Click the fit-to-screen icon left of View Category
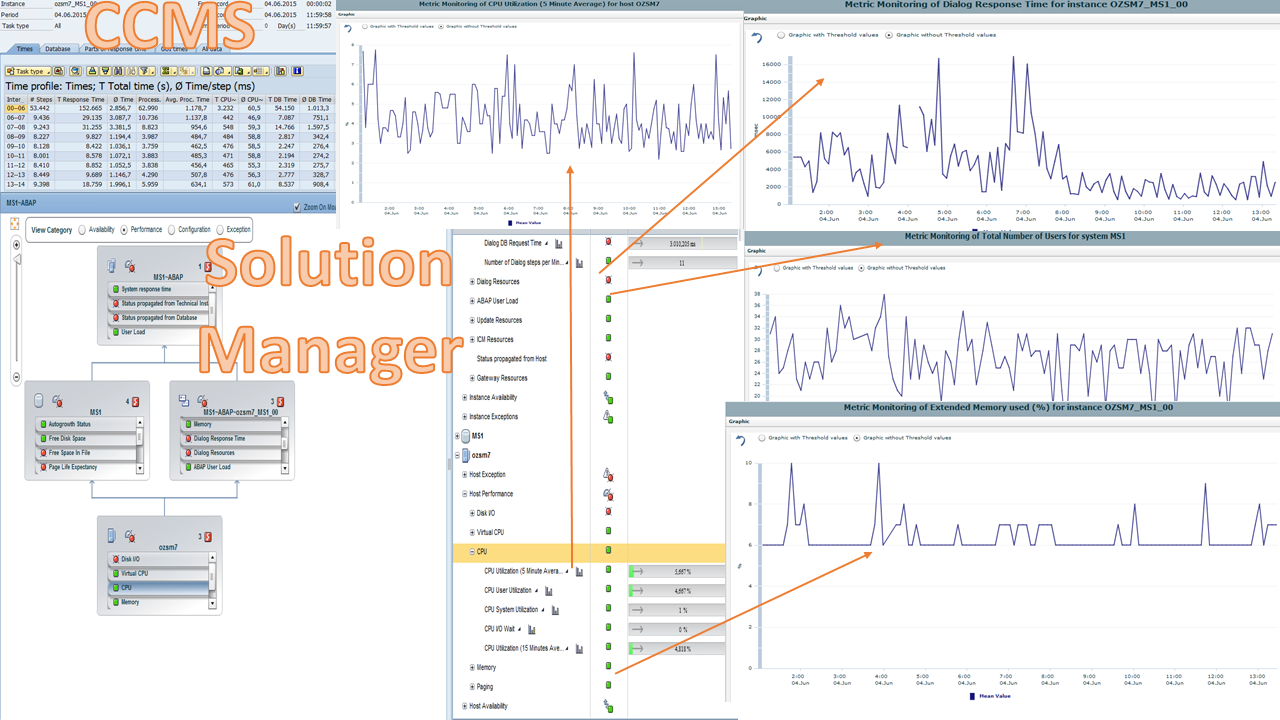This screenshot has height=720, width=1280. (15, 225)
